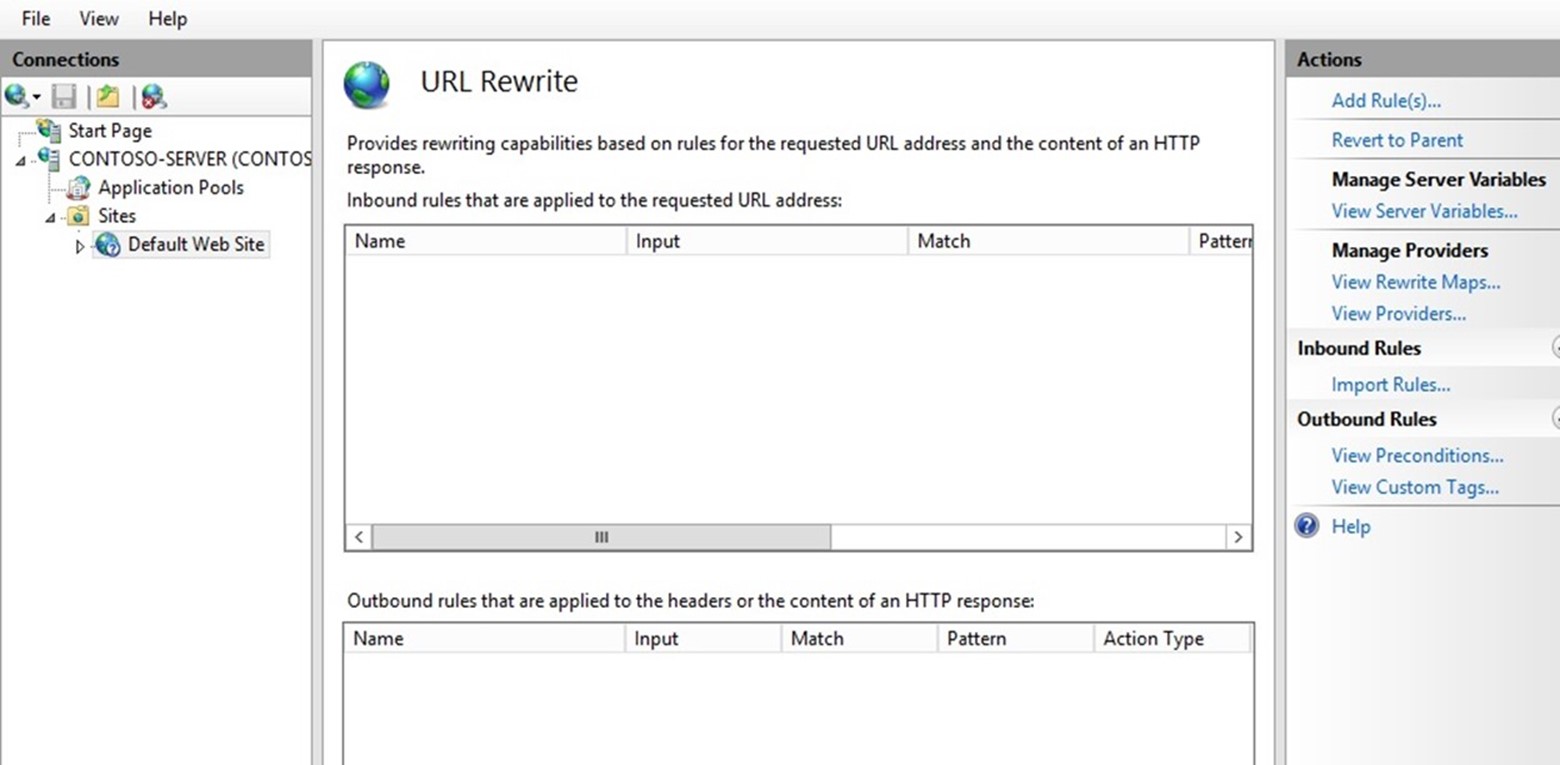Click the delete connection icon
Screen dimensions: 1560x765
153,96
